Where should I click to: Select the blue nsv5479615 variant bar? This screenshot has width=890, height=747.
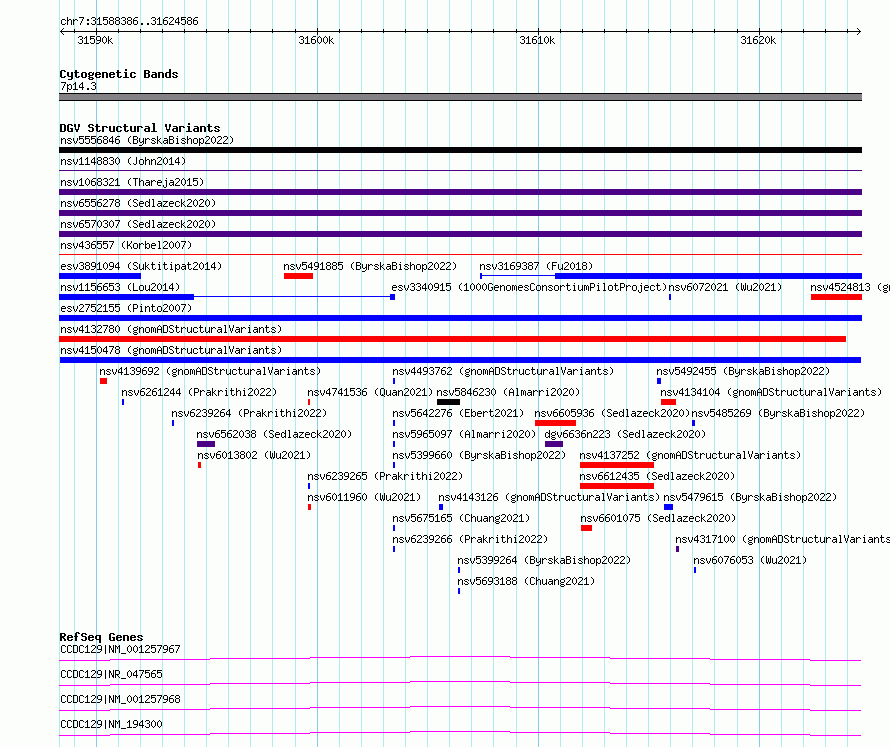tap(668, 507)
